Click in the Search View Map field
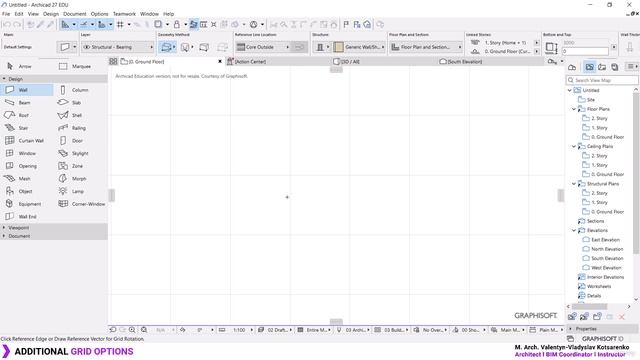640x360 pixels. [x=602, y=80]
